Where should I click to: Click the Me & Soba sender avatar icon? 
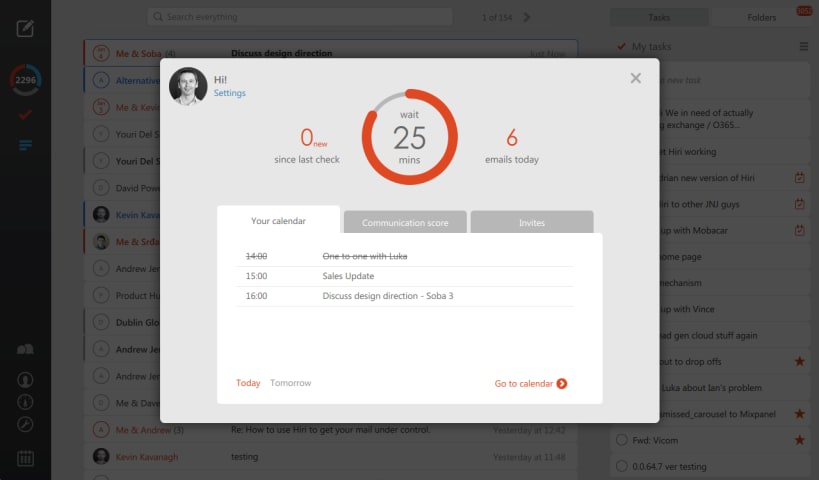(101, 53)
